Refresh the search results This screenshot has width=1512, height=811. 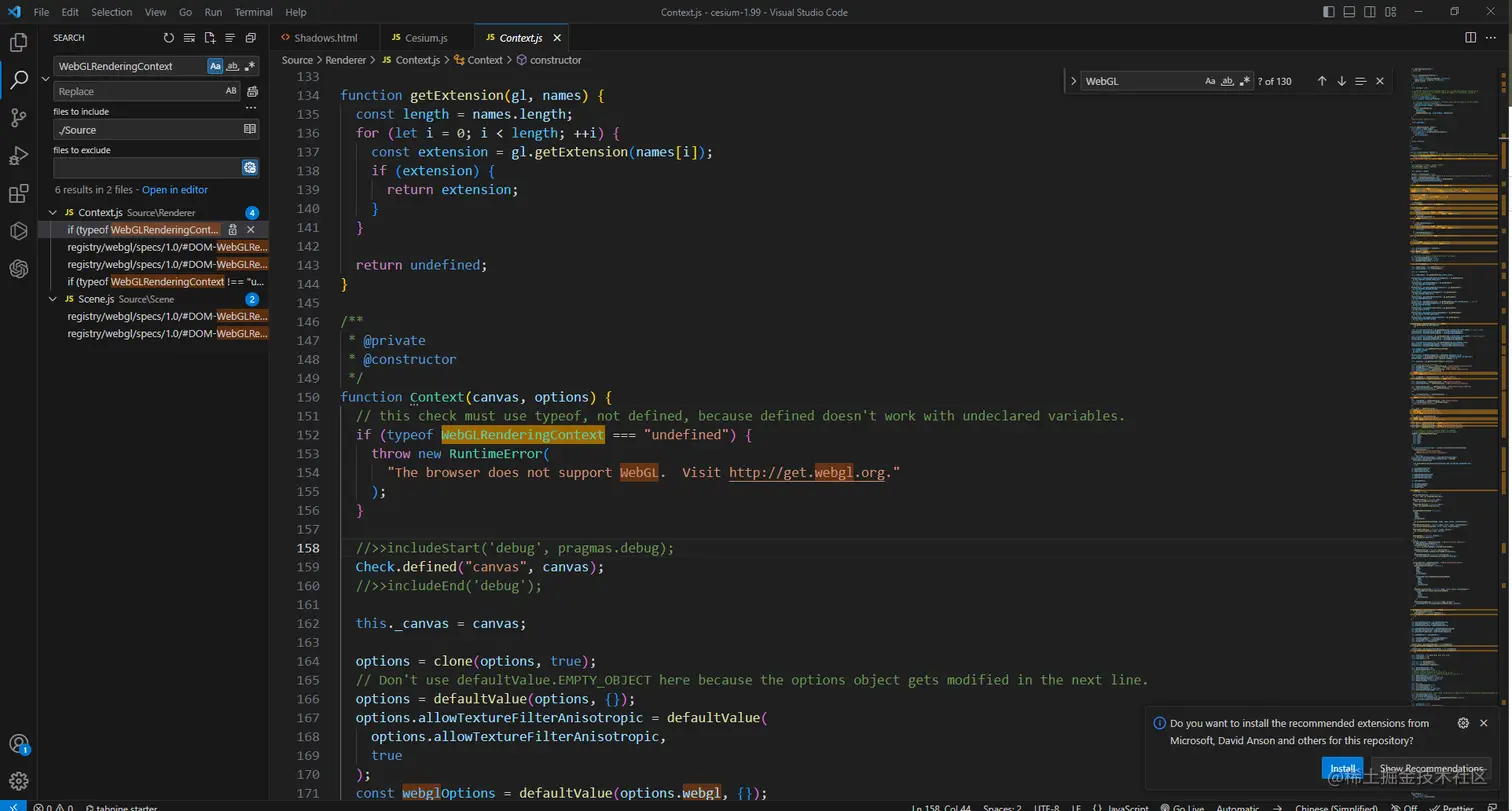click(169, 38)
